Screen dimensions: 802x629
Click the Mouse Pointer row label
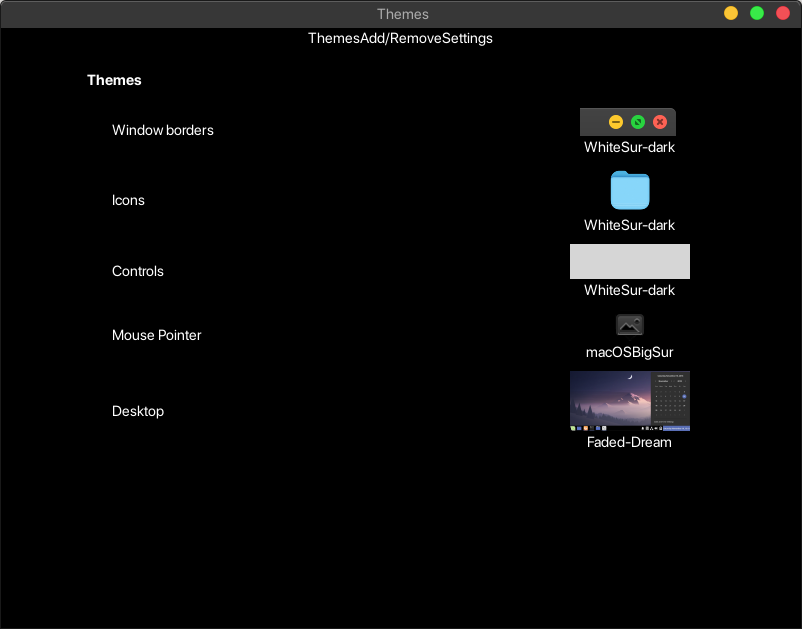click(156, 335)
